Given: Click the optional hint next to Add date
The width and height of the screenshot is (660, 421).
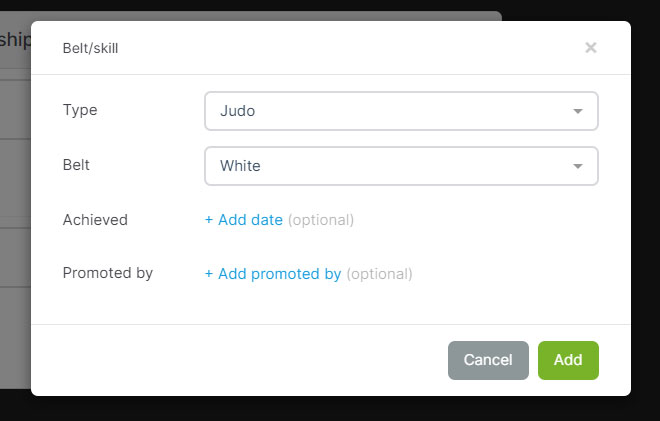Looking at the screenshot, I should pyautogui.click(x=321, y=220).
